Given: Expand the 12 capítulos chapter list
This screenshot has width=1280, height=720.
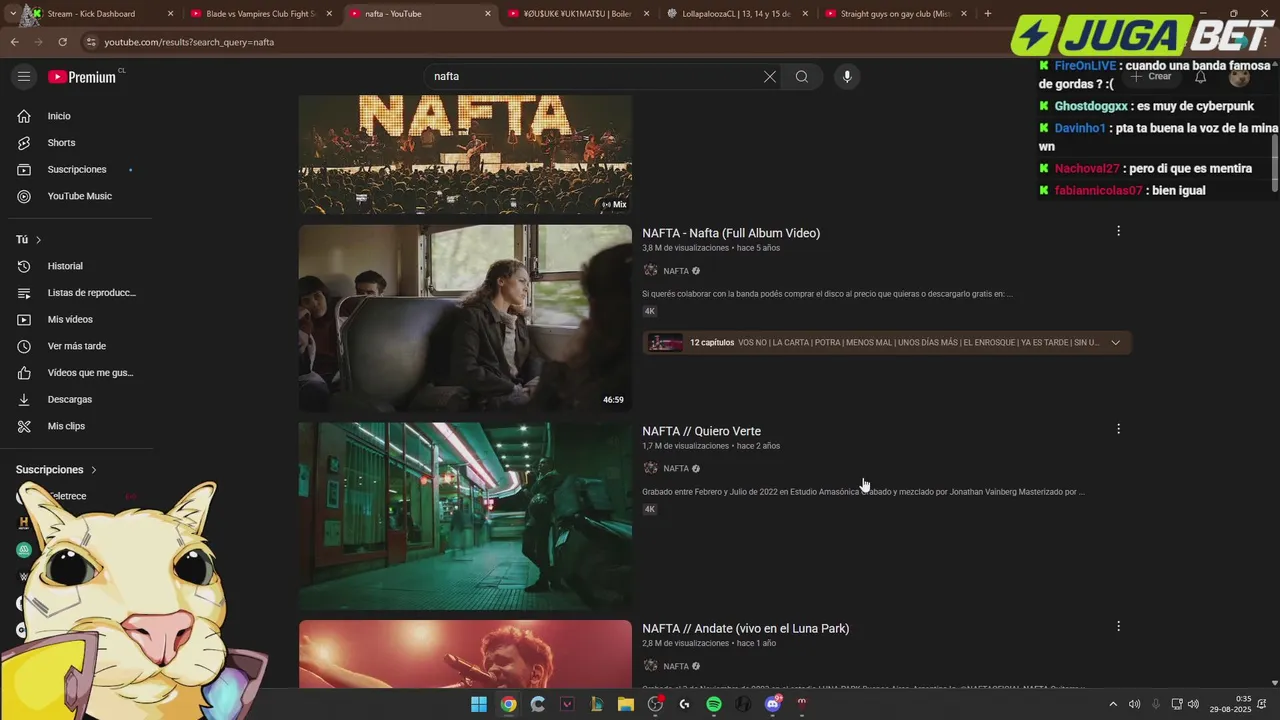Looking at the screenshot, I should point(1116,343).
